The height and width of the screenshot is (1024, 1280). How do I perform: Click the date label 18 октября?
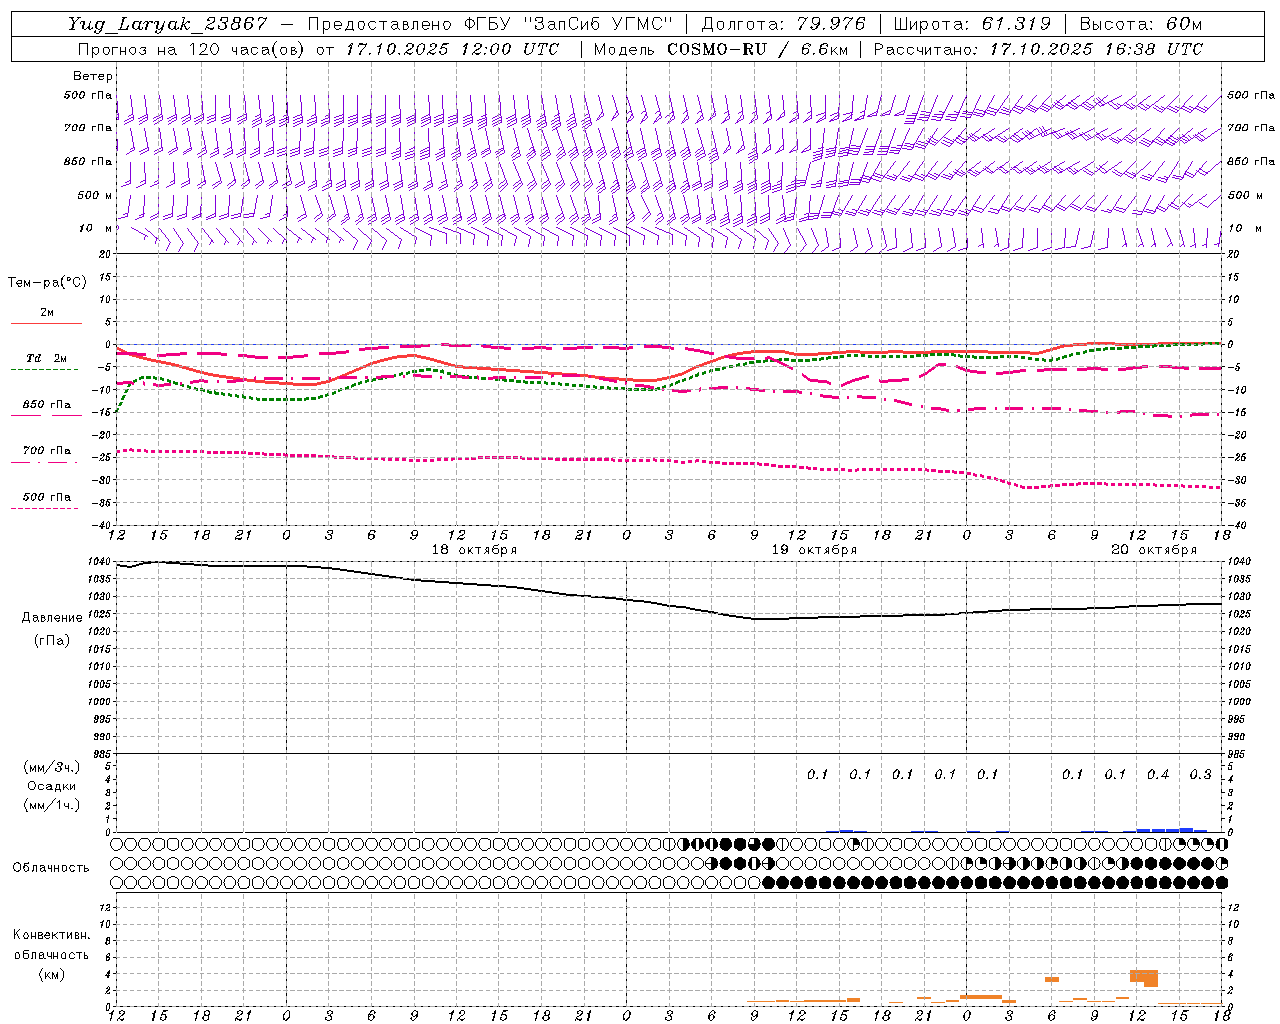click(x=474, y=550)
